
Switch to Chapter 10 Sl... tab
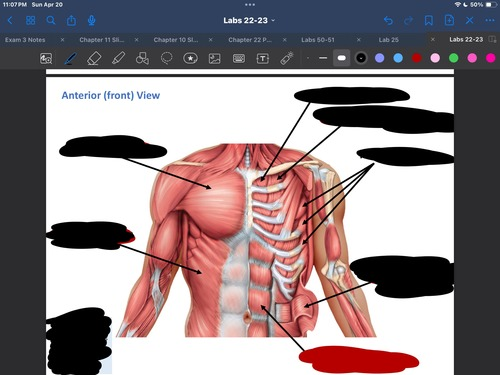176,40
